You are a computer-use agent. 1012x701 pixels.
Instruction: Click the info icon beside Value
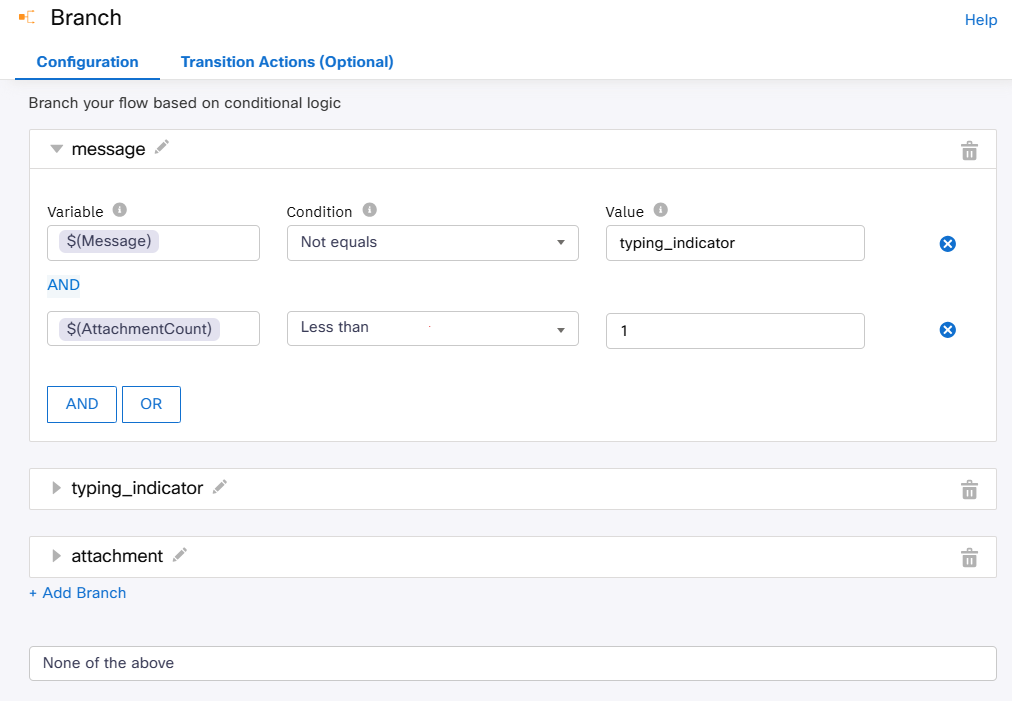pyautogui.click(x=660, y=210)
